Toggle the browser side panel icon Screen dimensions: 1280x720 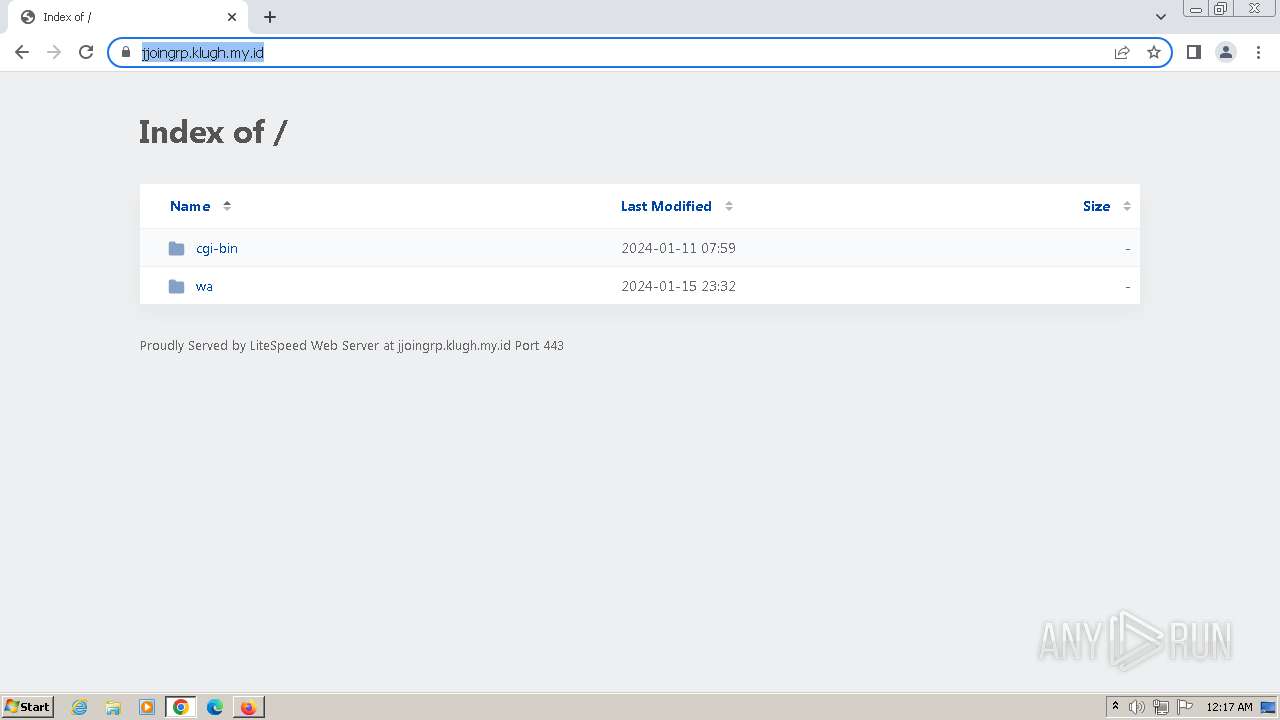click(x=1194, y=52)
